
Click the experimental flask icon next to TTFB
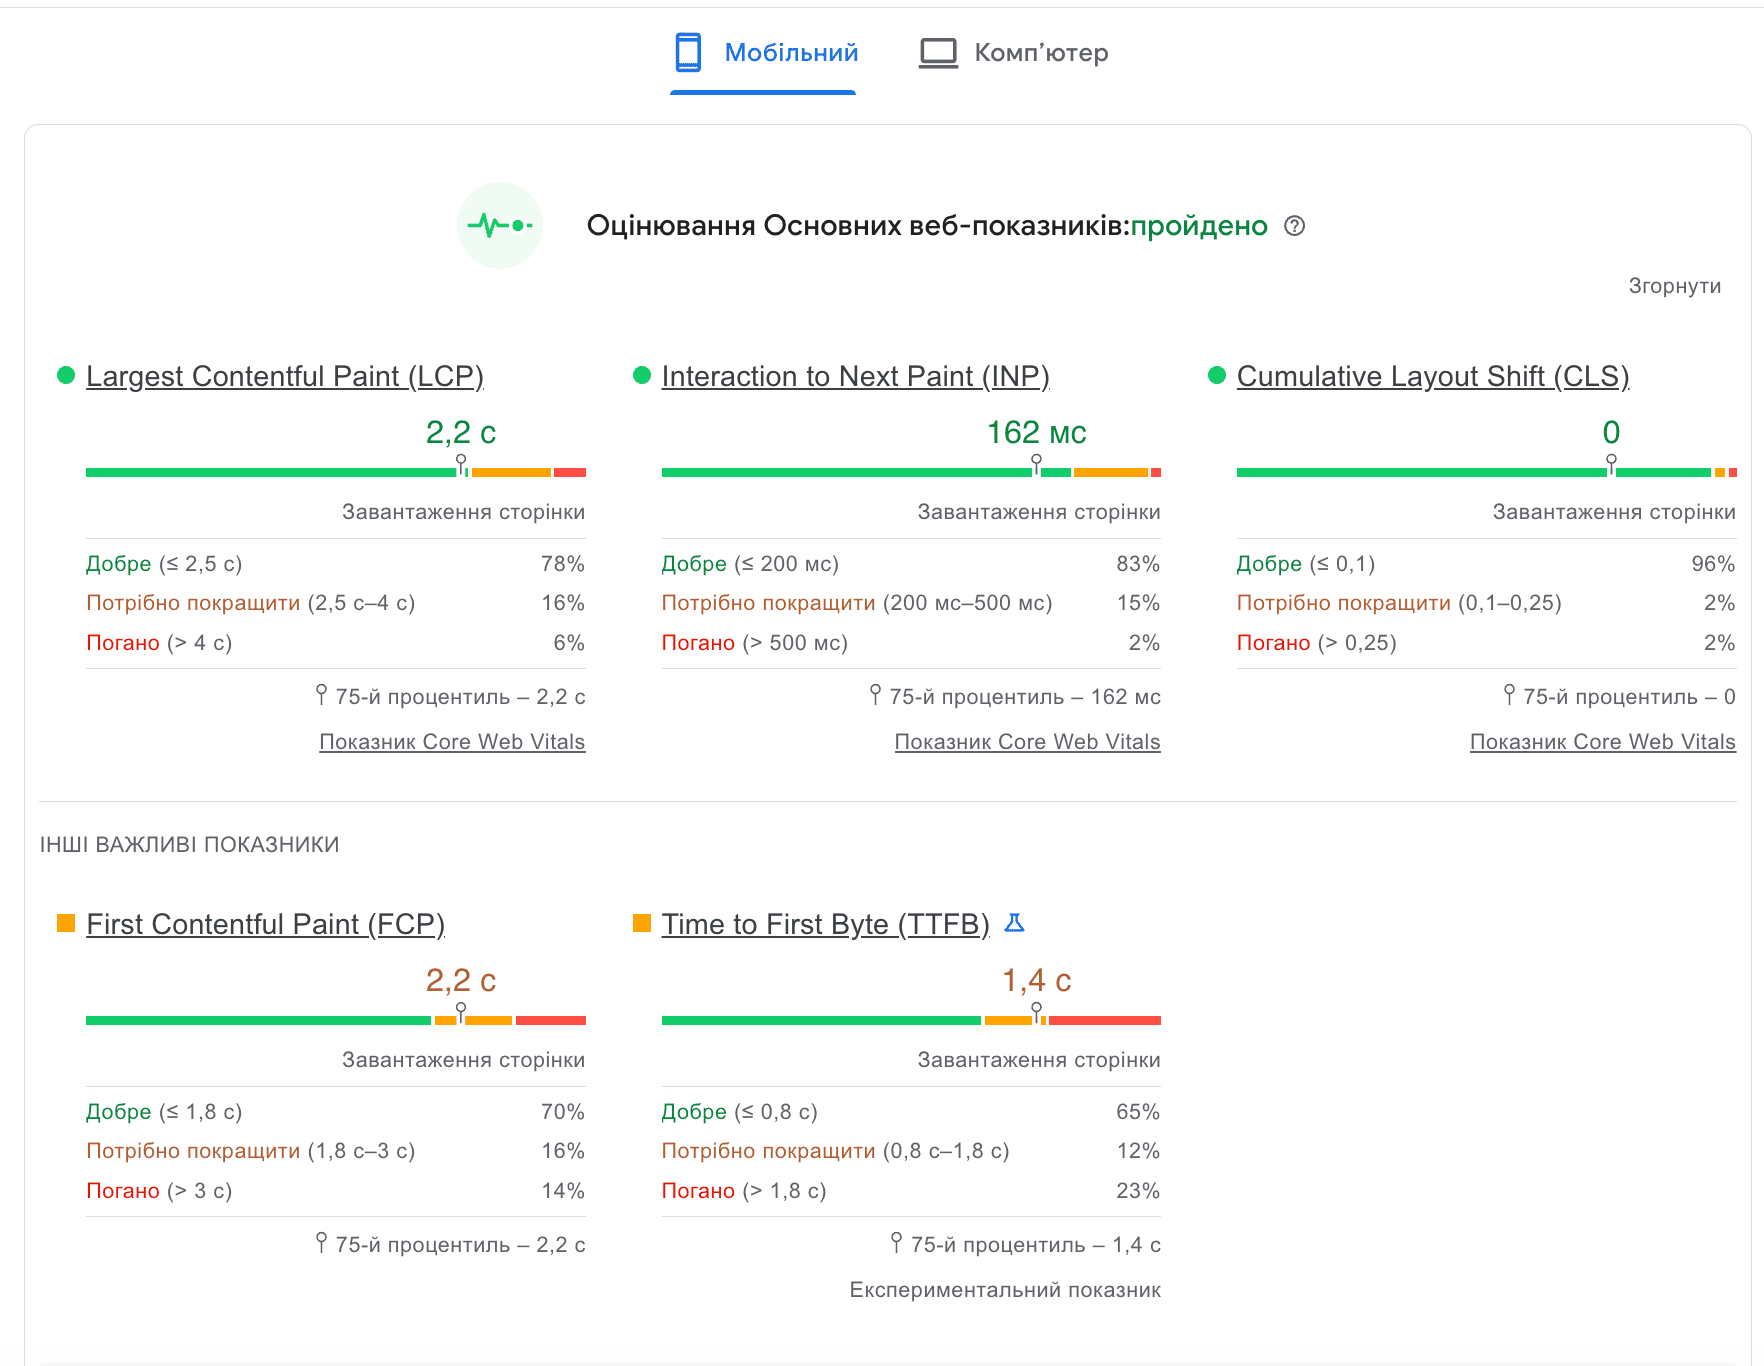click(x=1014, y=923)
